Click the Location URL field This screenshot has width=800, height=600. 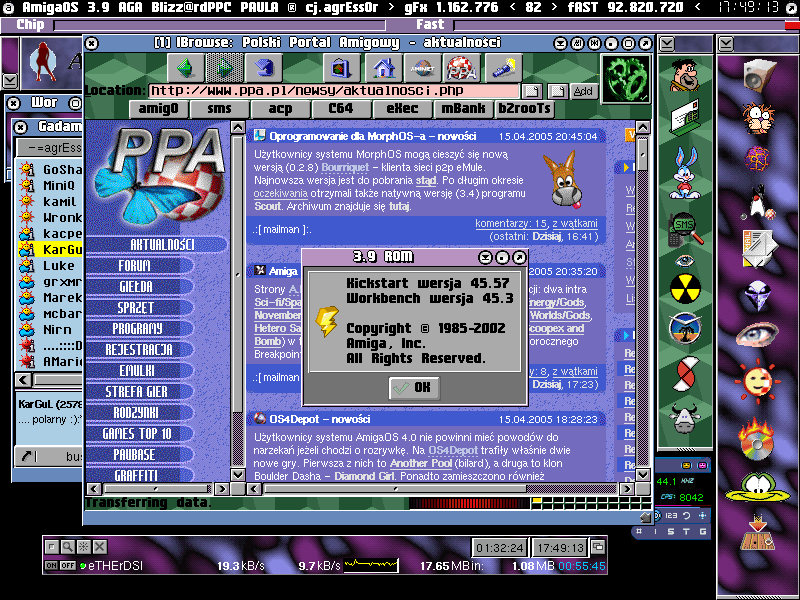[x=334, y=91]
